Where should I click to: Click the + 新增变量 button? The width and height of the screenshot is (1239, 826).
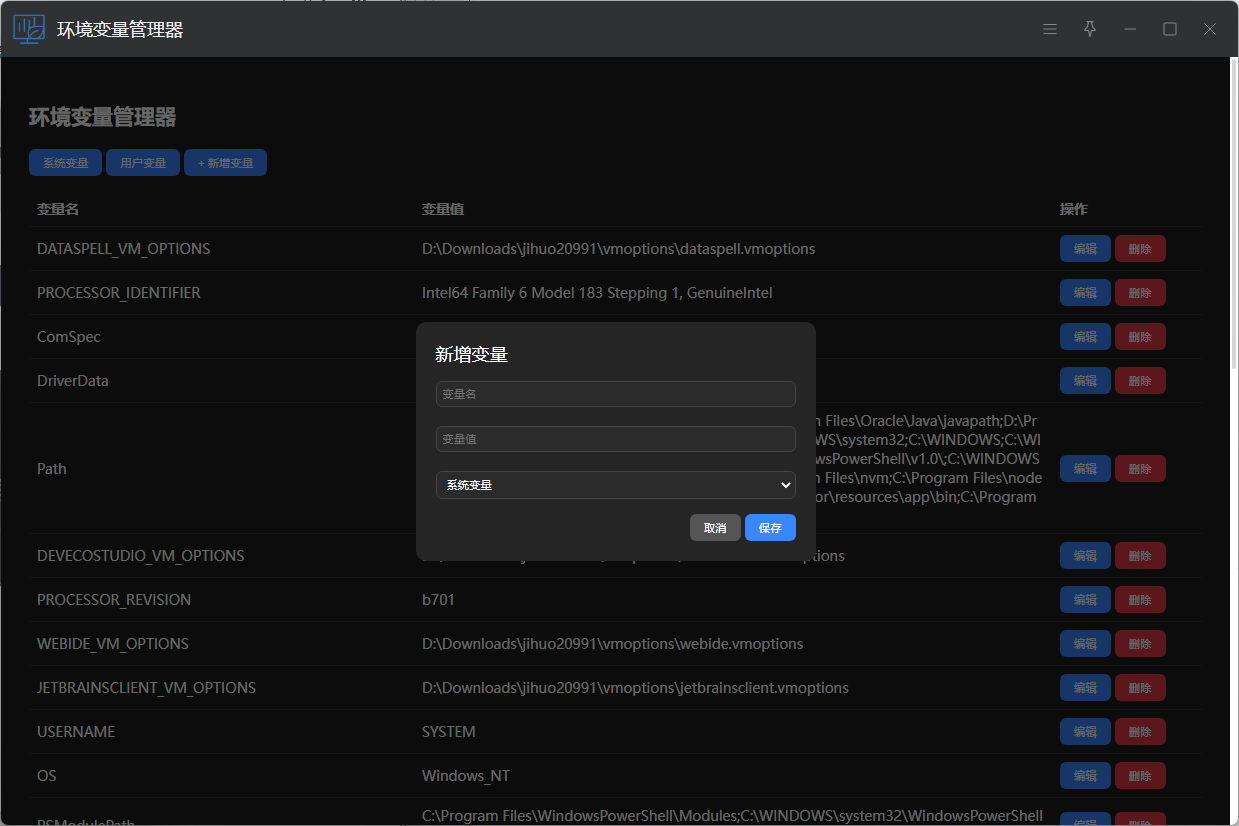[225, 163]
